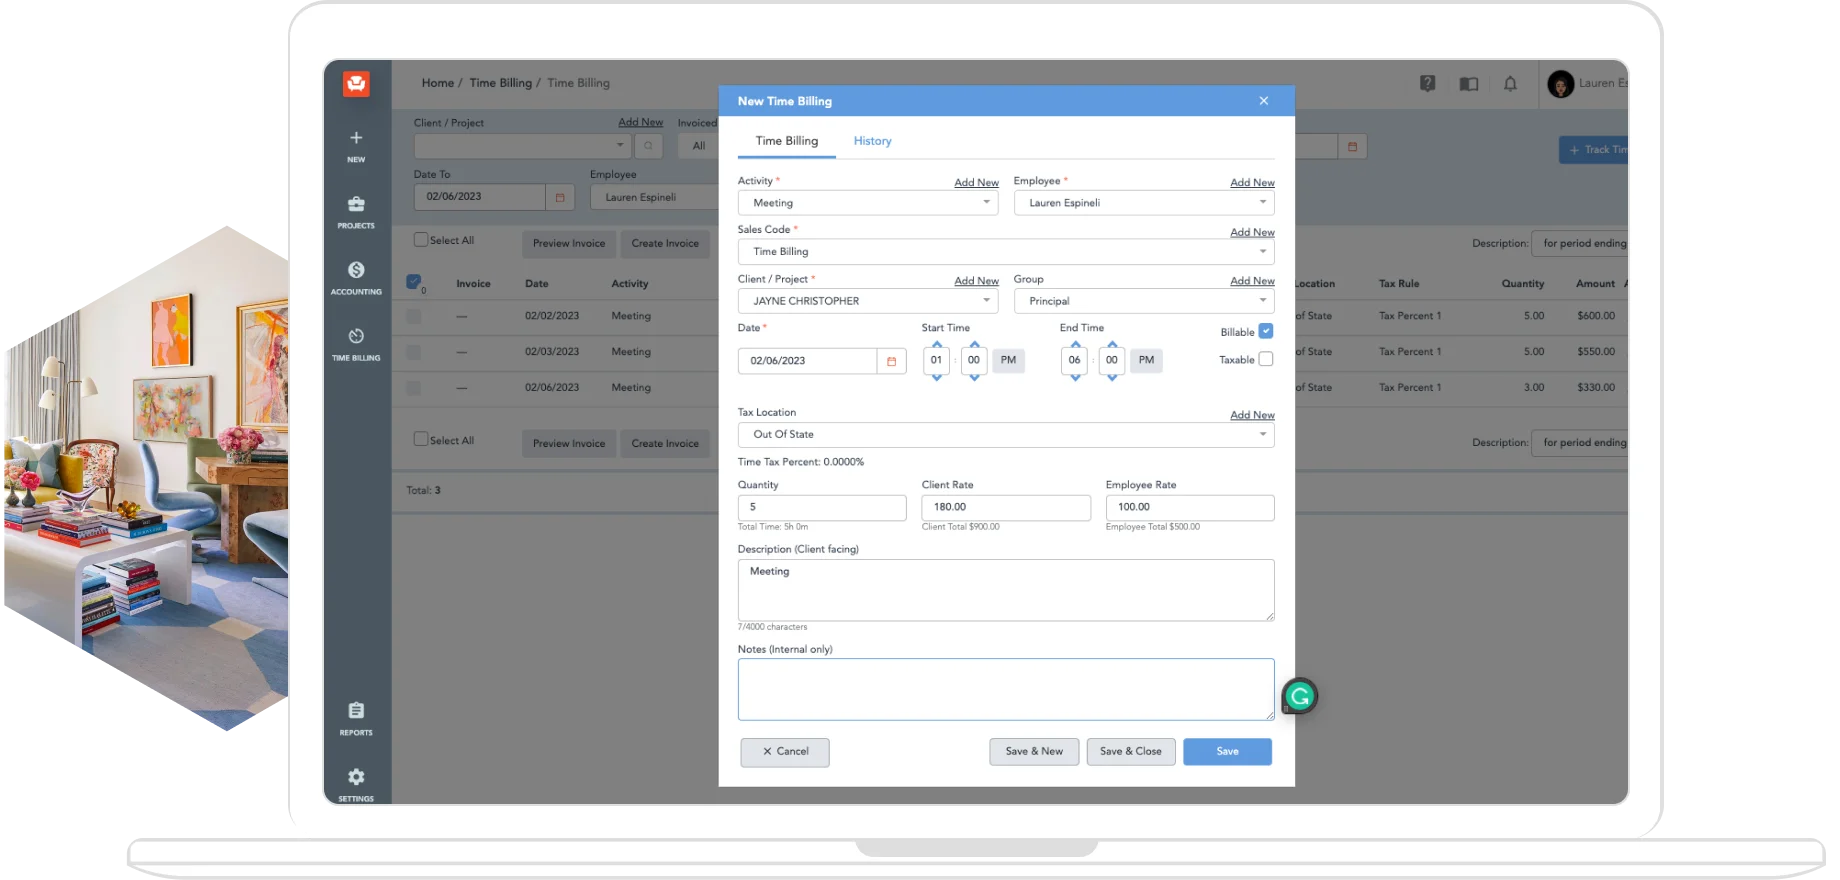1840x880 pixels.
Task: Open the calendar picker beside the Date field
Action: (891, 361)
